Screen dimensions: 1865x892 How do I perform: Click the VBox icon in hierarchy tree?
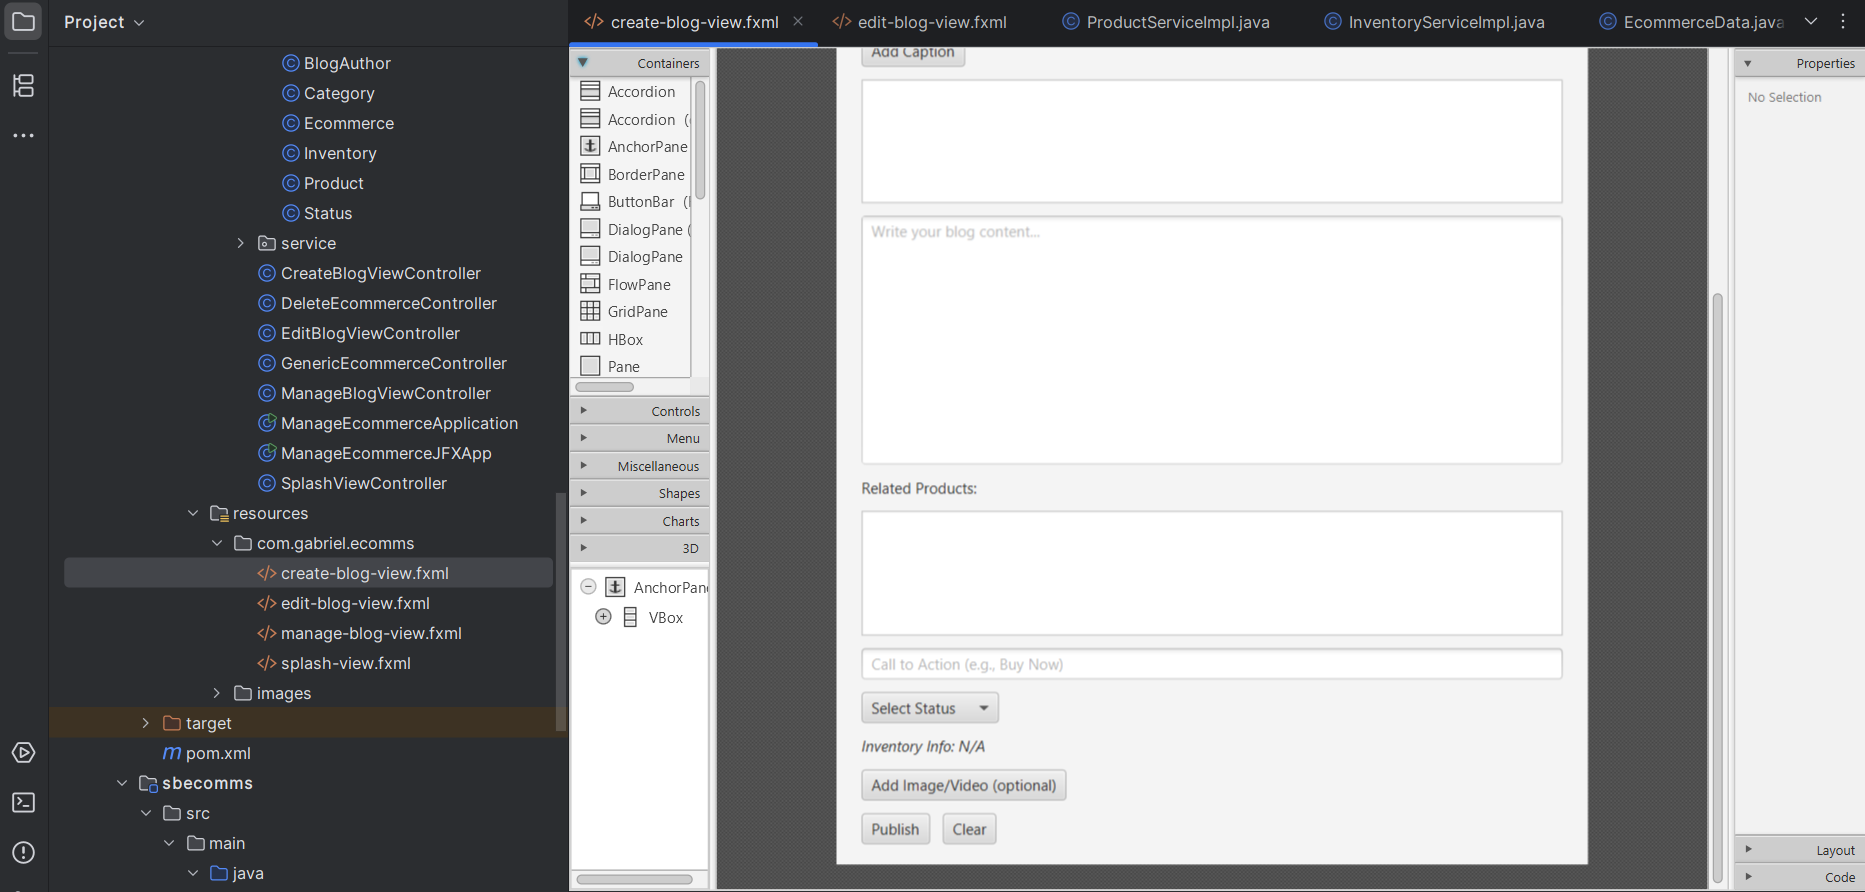pyautogui.click(x=631, y=617)
